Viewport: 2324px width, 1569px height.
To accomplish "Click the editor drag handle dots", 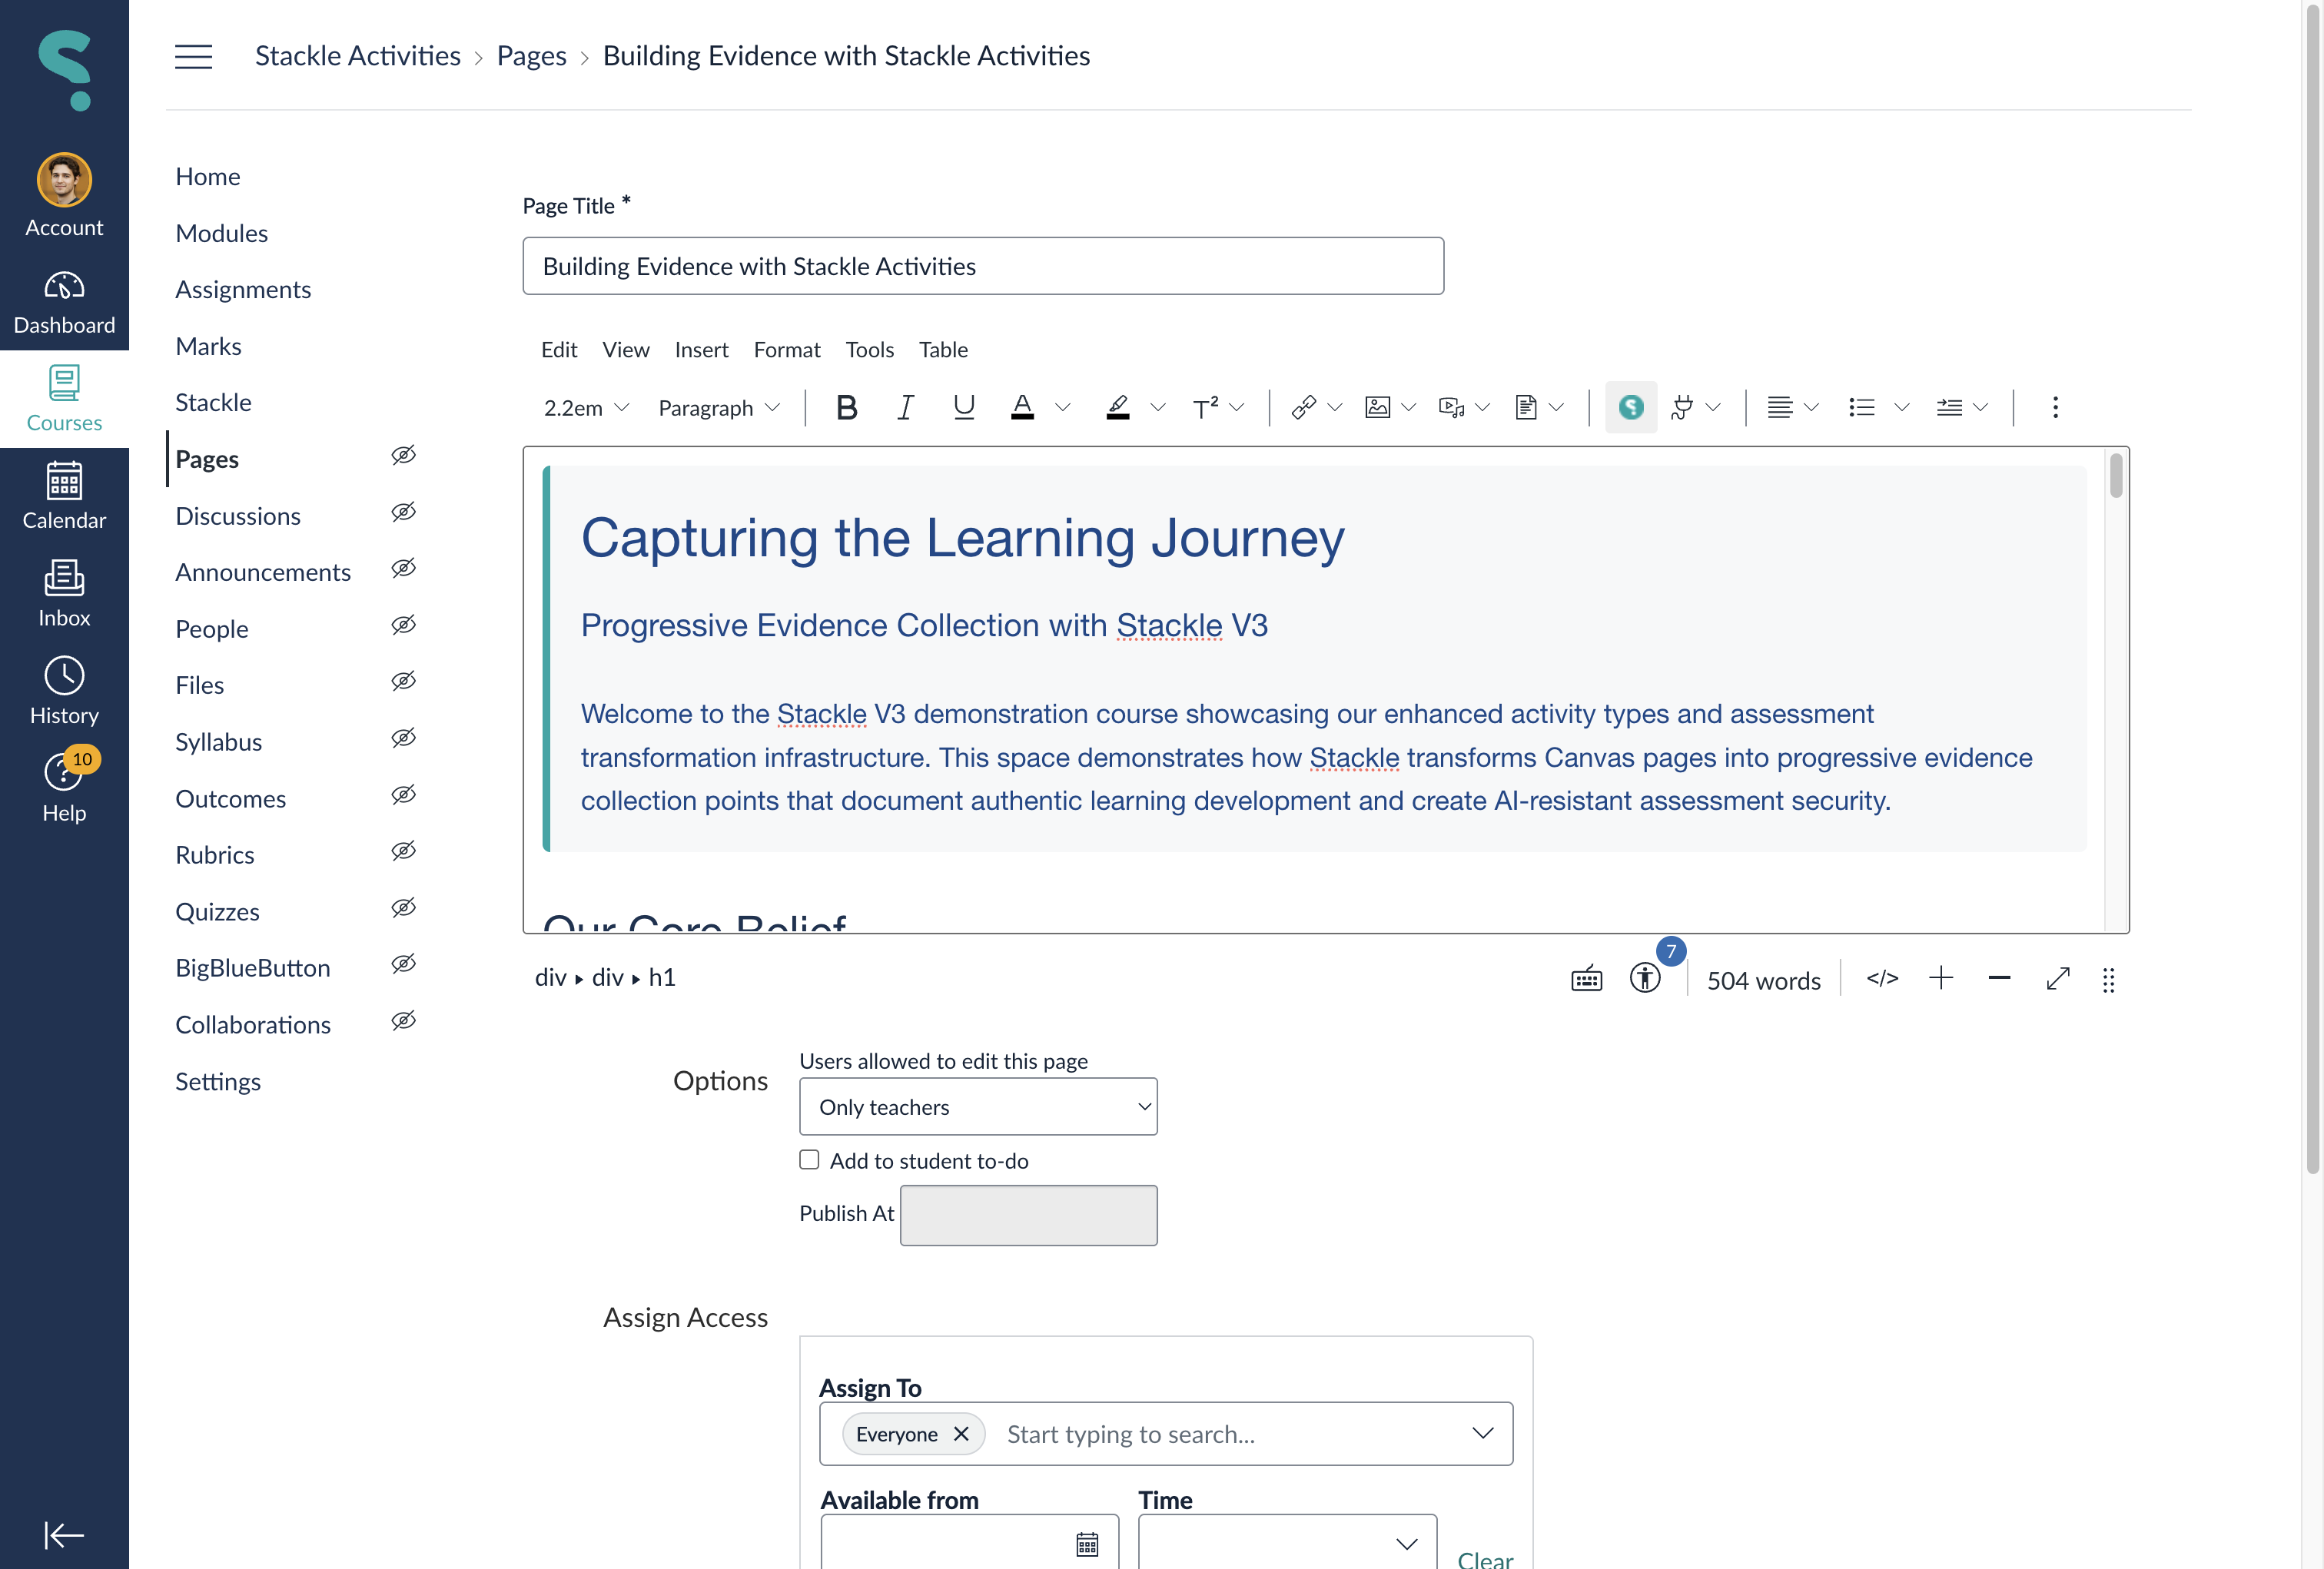I will (x=2108, y=981).
